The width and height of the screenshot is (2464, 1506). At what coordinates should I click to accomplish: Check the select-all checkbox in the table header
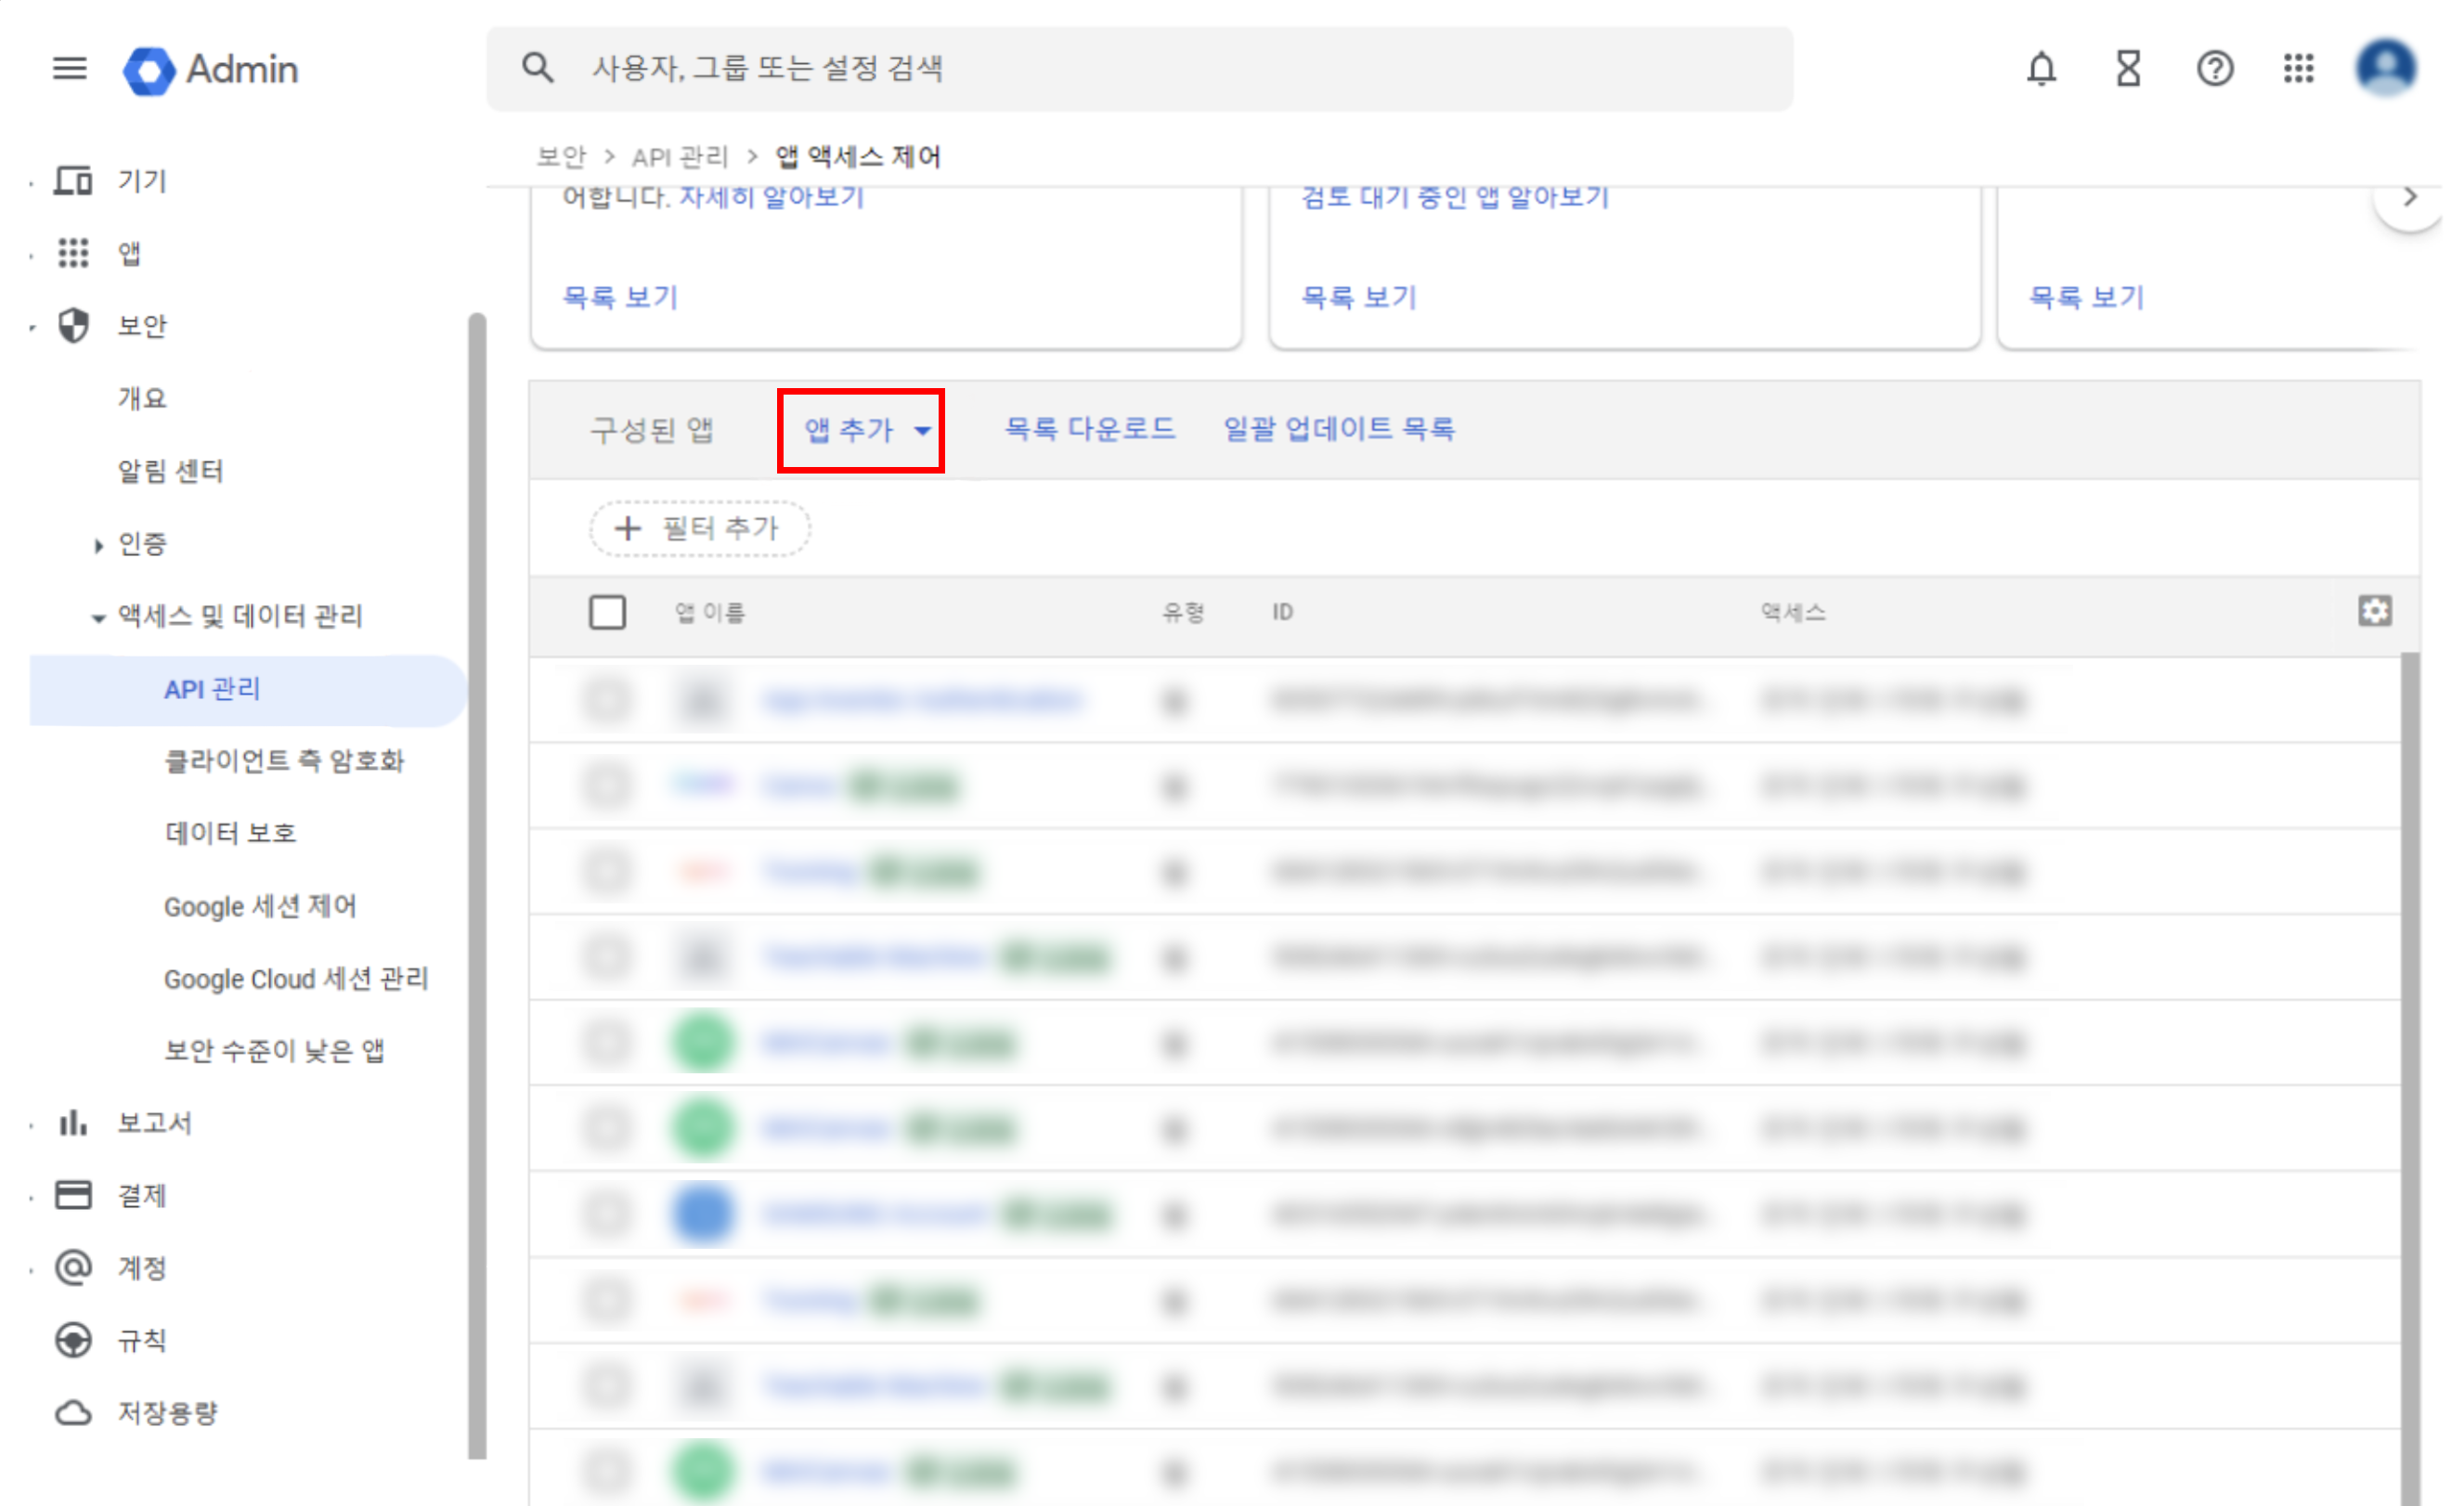pyautogui.click(x=608, y=611)
